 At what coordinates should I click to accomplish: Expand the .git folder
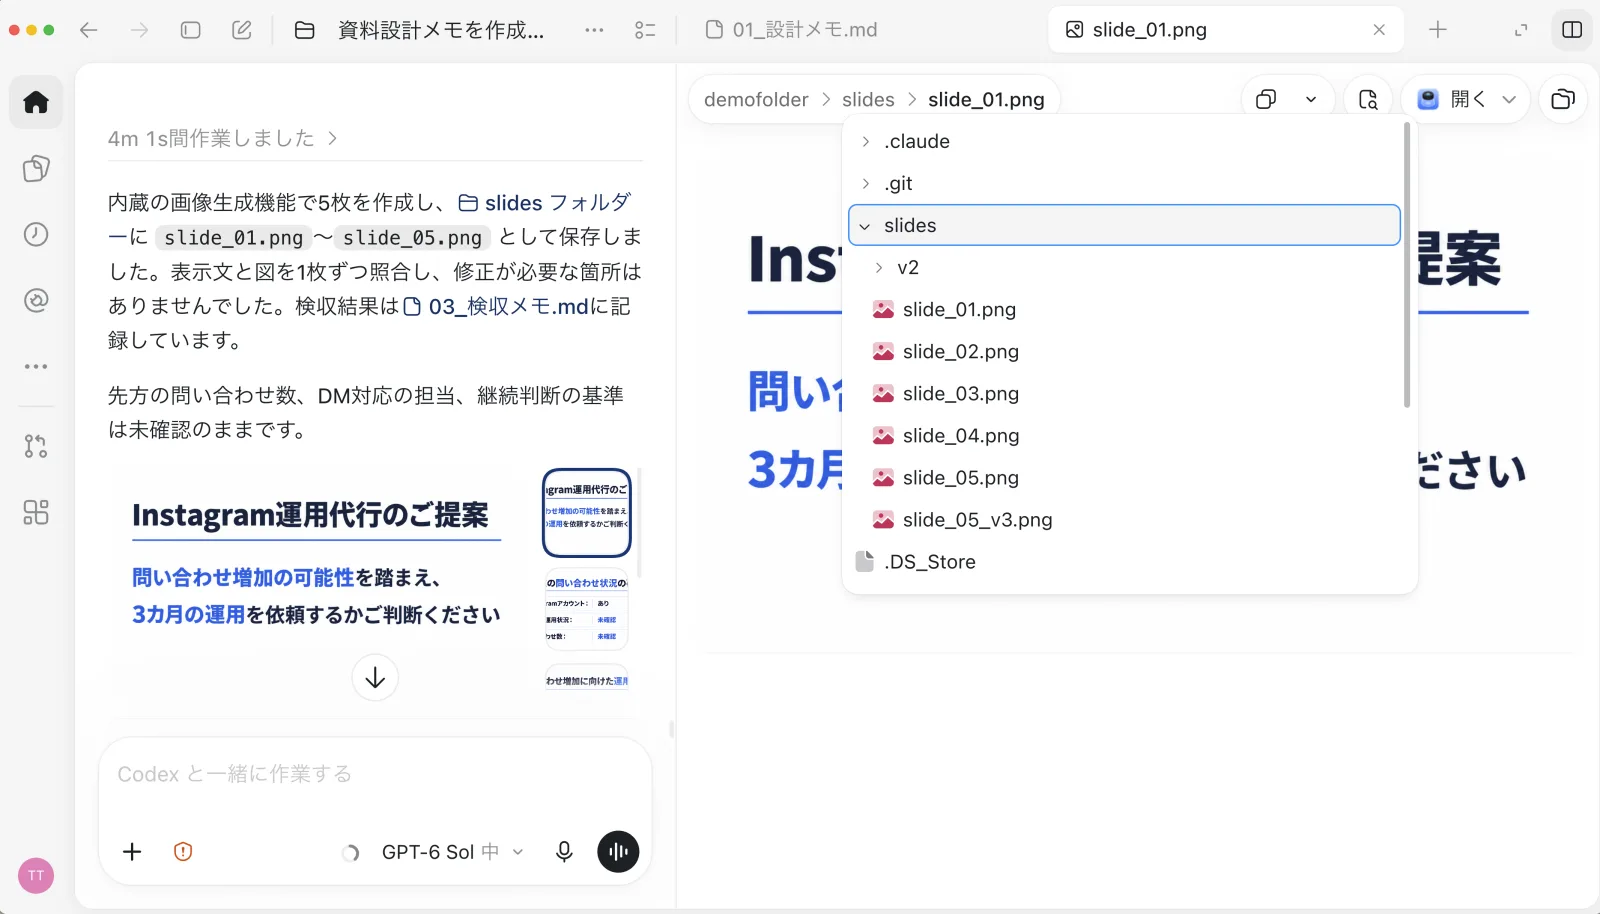point(866,183)
